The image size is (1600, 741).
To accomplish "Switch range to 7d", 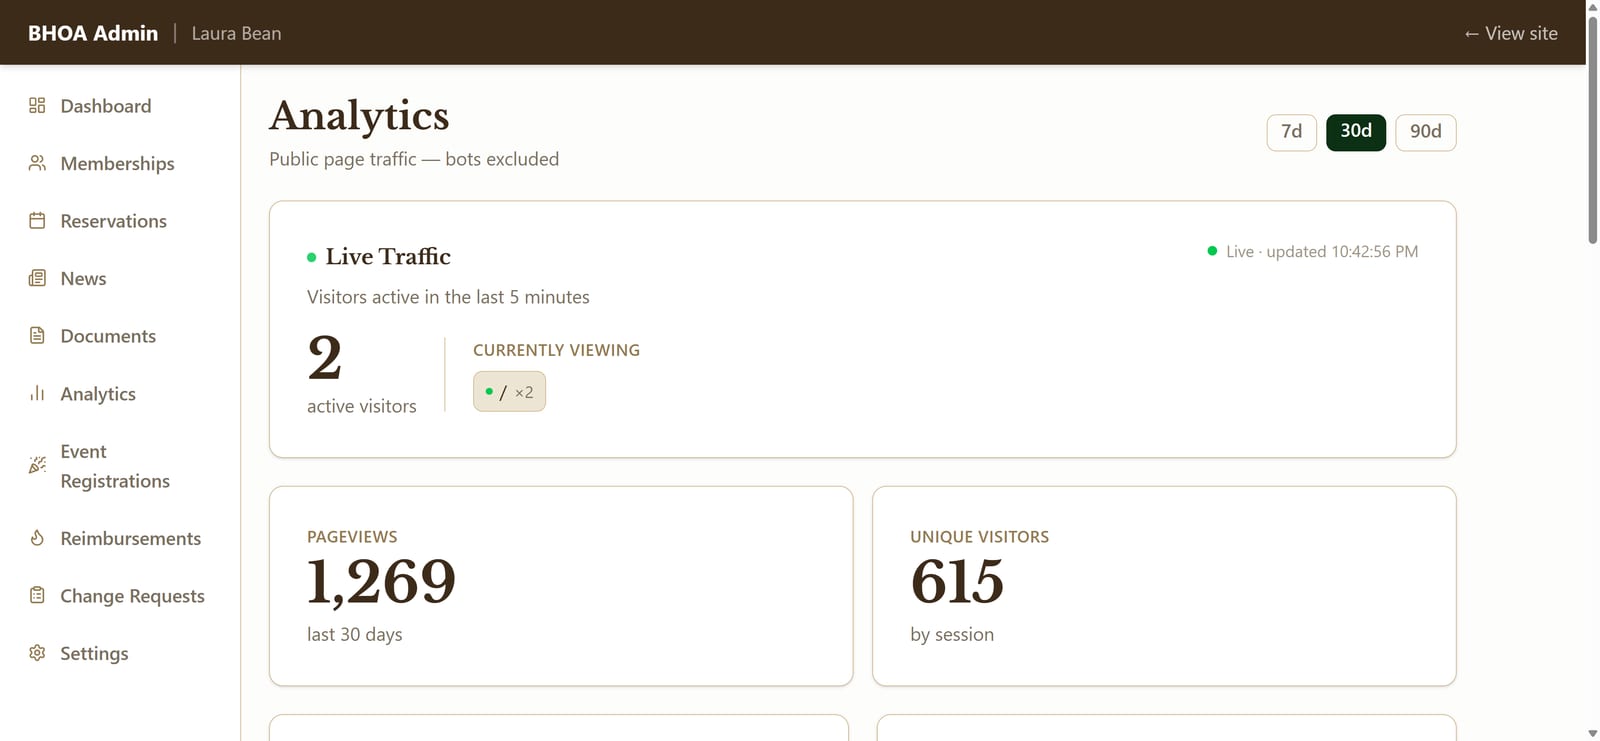I will point(1291,132).
